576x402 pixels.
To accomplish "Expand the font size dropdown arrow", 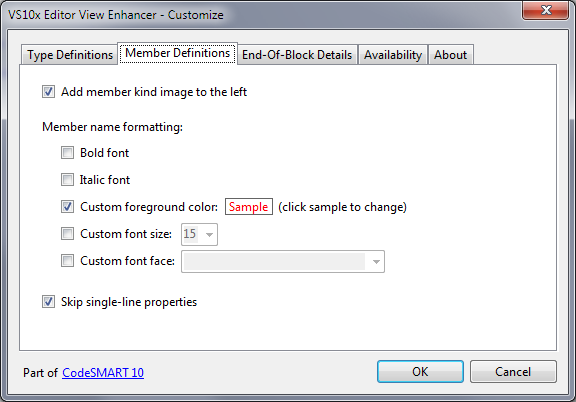I will tap(209, 234).
